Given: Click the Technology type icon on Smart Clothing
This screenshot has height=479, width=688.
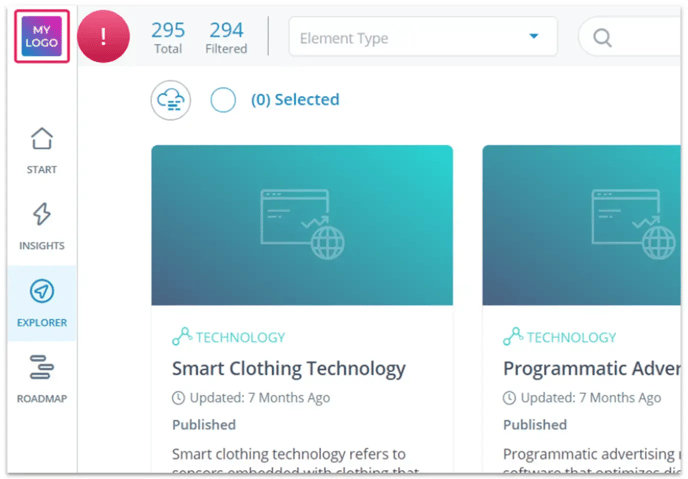Looking at the screenshot, I should point(181,337).
